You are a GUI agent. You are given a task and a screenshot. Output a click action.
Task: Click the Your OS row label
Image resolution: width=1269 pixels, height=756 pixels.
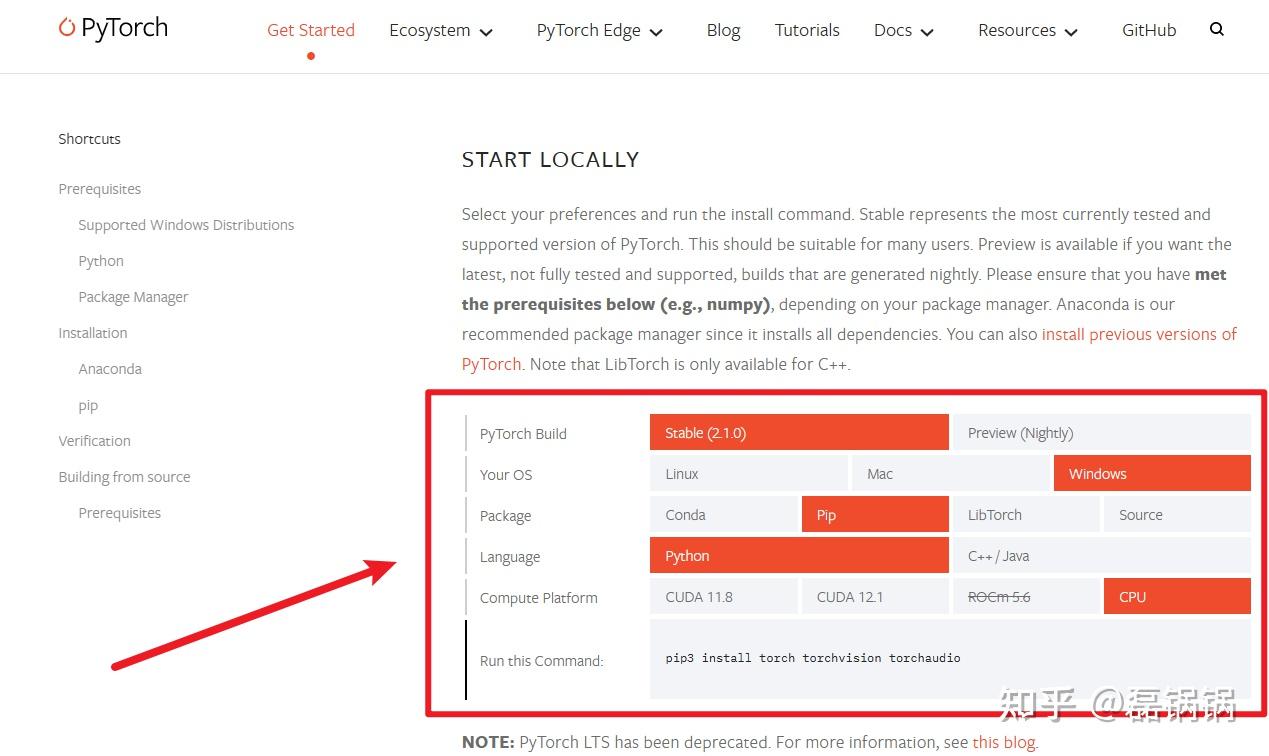506,474
